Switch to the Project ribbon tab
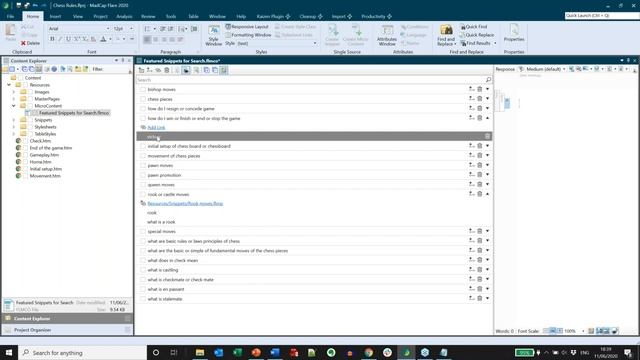The height and width of the screenshot is (360, 640). click(x=100, y=16)
